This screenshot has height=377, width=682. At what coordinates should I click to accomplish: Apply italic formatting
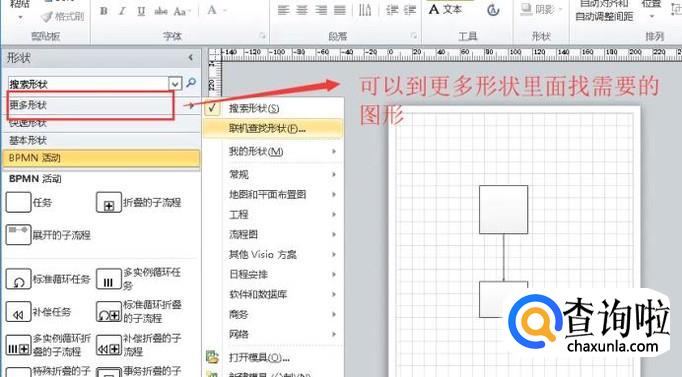pos(122,11)
